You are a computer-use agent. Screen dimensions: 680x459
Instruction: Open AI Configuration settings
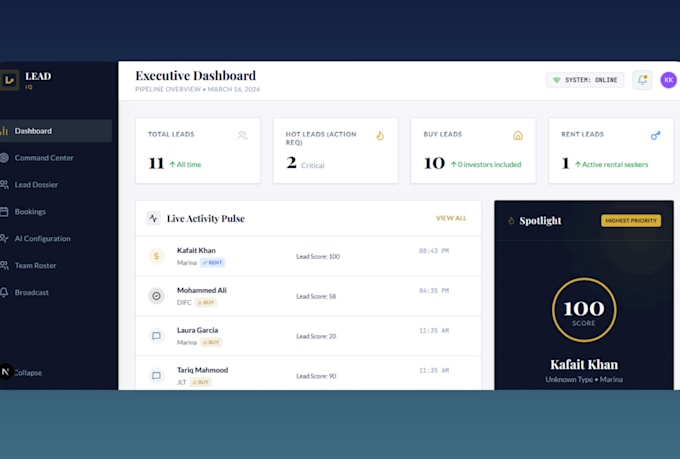click(x=42, y=239)
